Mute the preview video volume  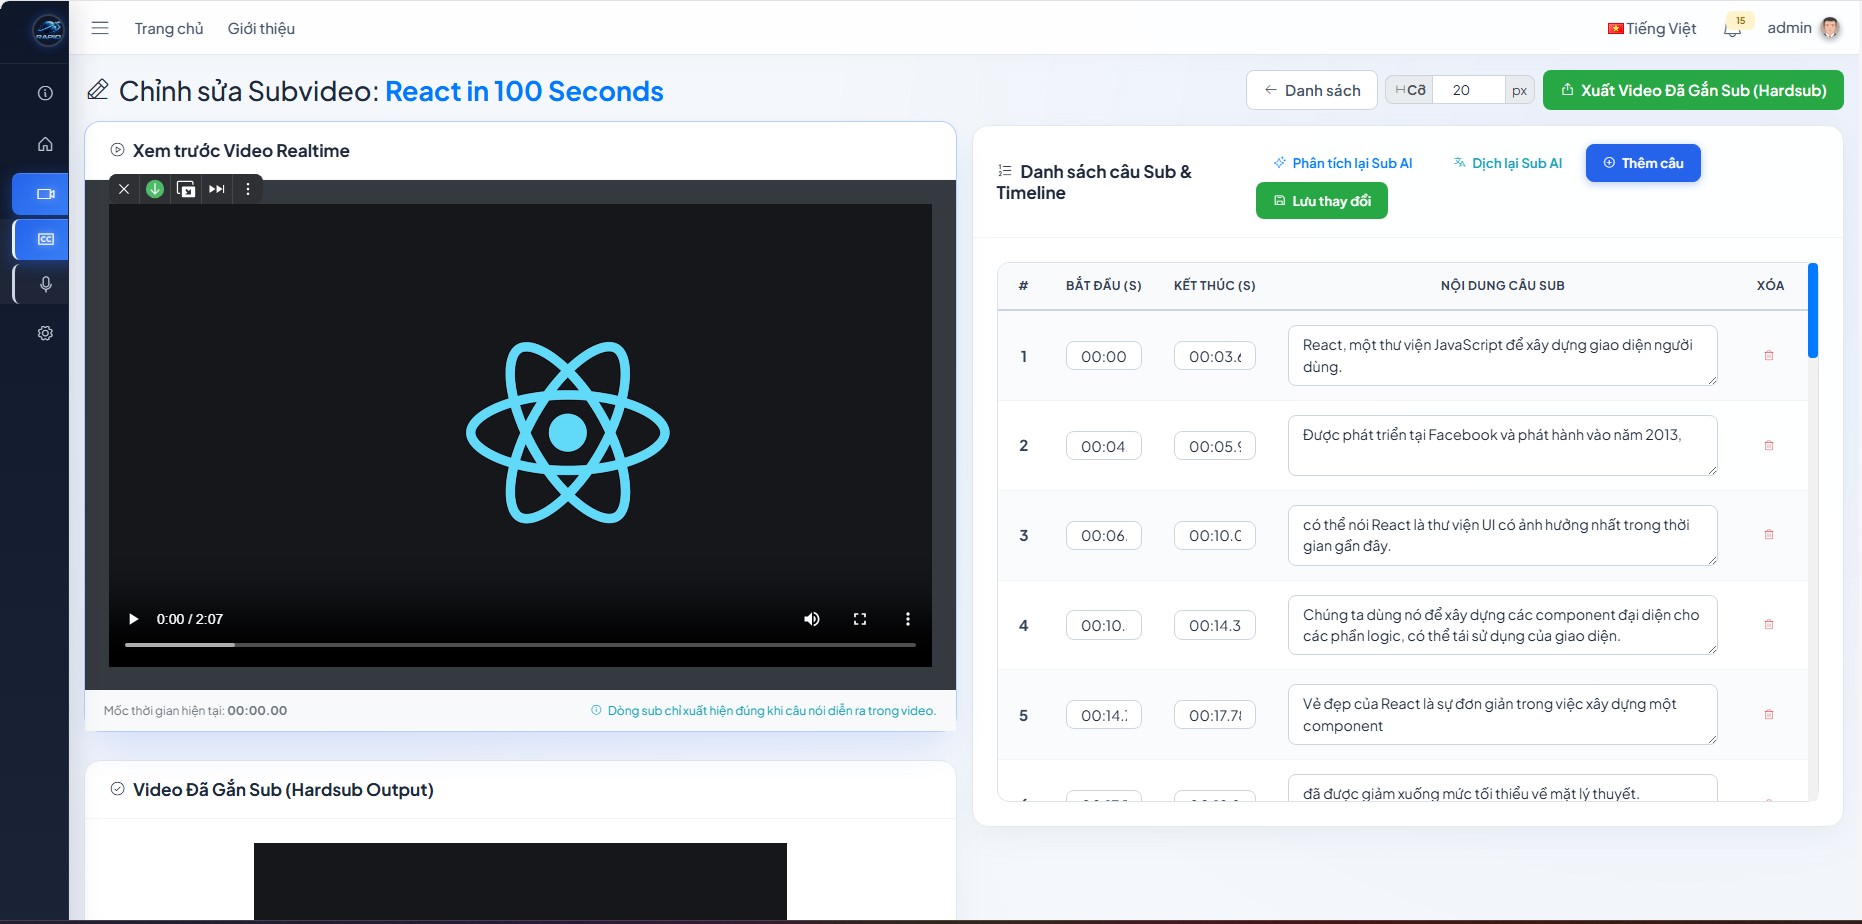click(812, 619)
